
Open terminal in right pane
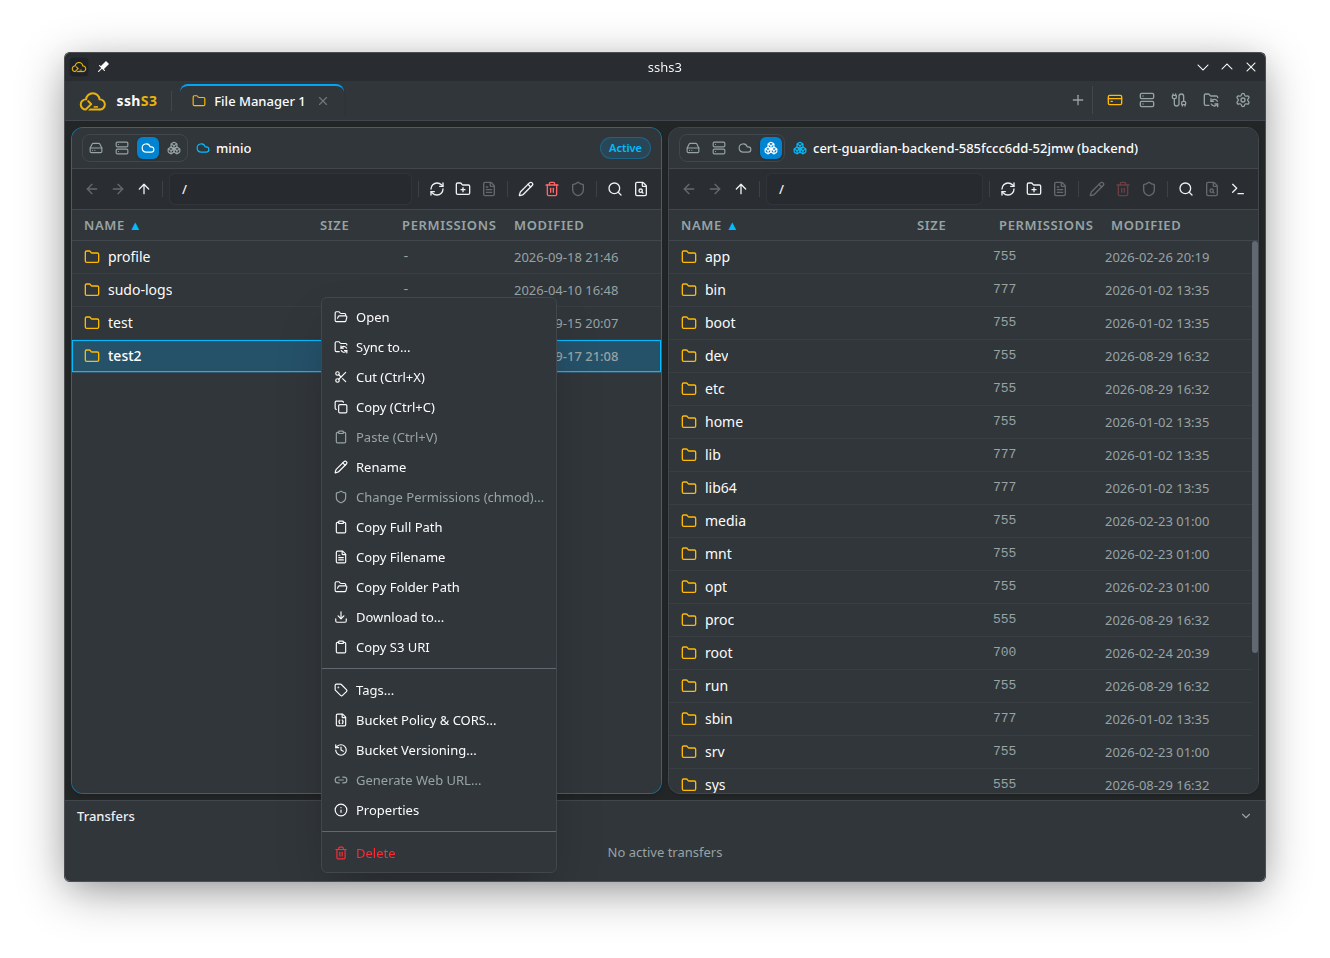(1238, 189)
